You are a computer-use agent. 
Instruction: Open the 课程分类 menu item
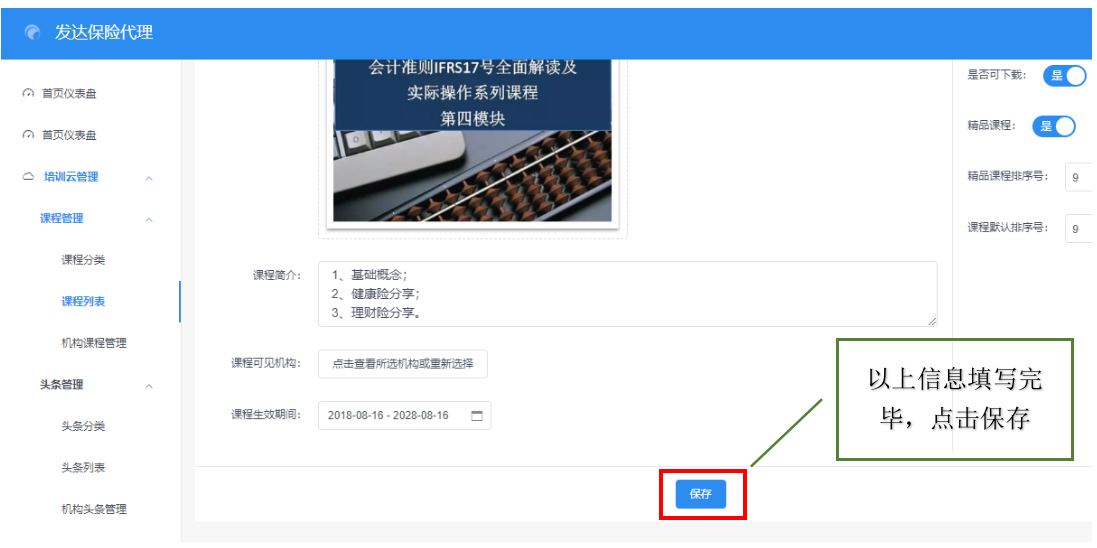83,260
